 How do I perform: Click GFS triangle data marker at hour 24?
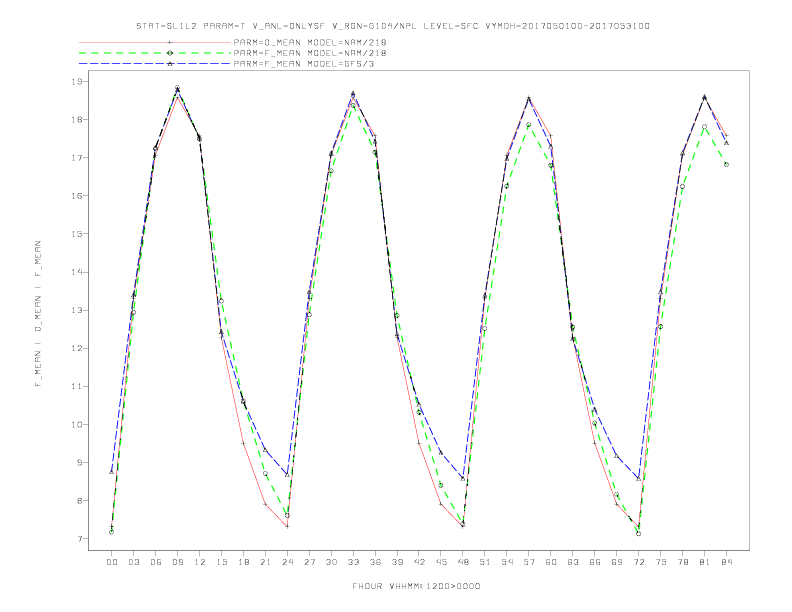click(x=287, y=475)
